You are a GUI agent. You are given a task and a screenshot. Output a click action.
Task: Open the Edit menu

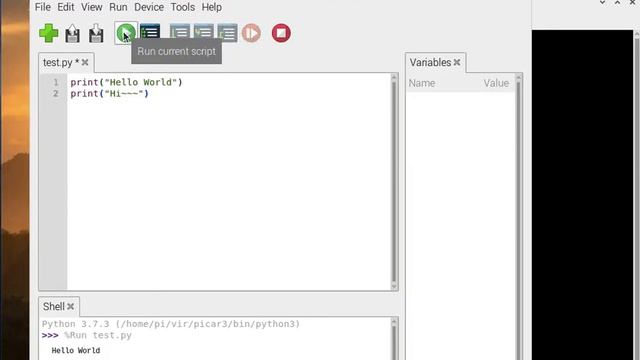point(66,7)
